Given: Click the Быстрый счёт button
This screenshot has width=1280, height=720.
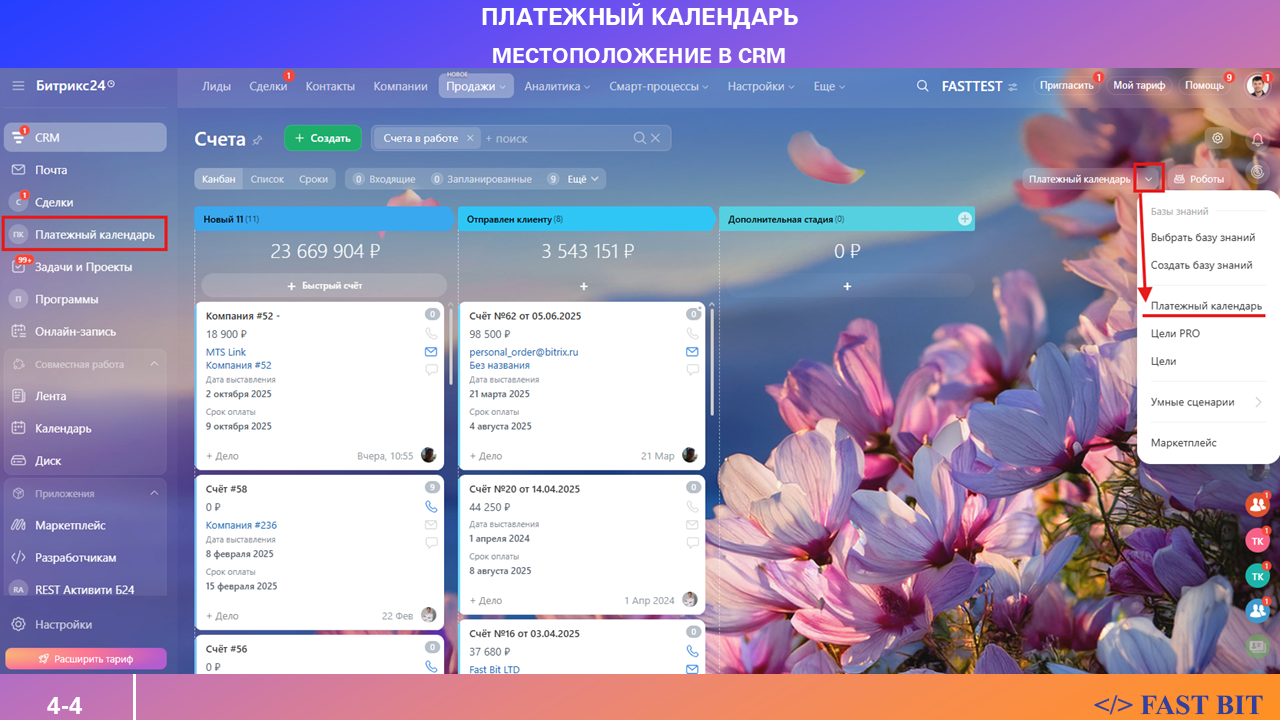Looking at the screenshot, I should coord(324,286).
